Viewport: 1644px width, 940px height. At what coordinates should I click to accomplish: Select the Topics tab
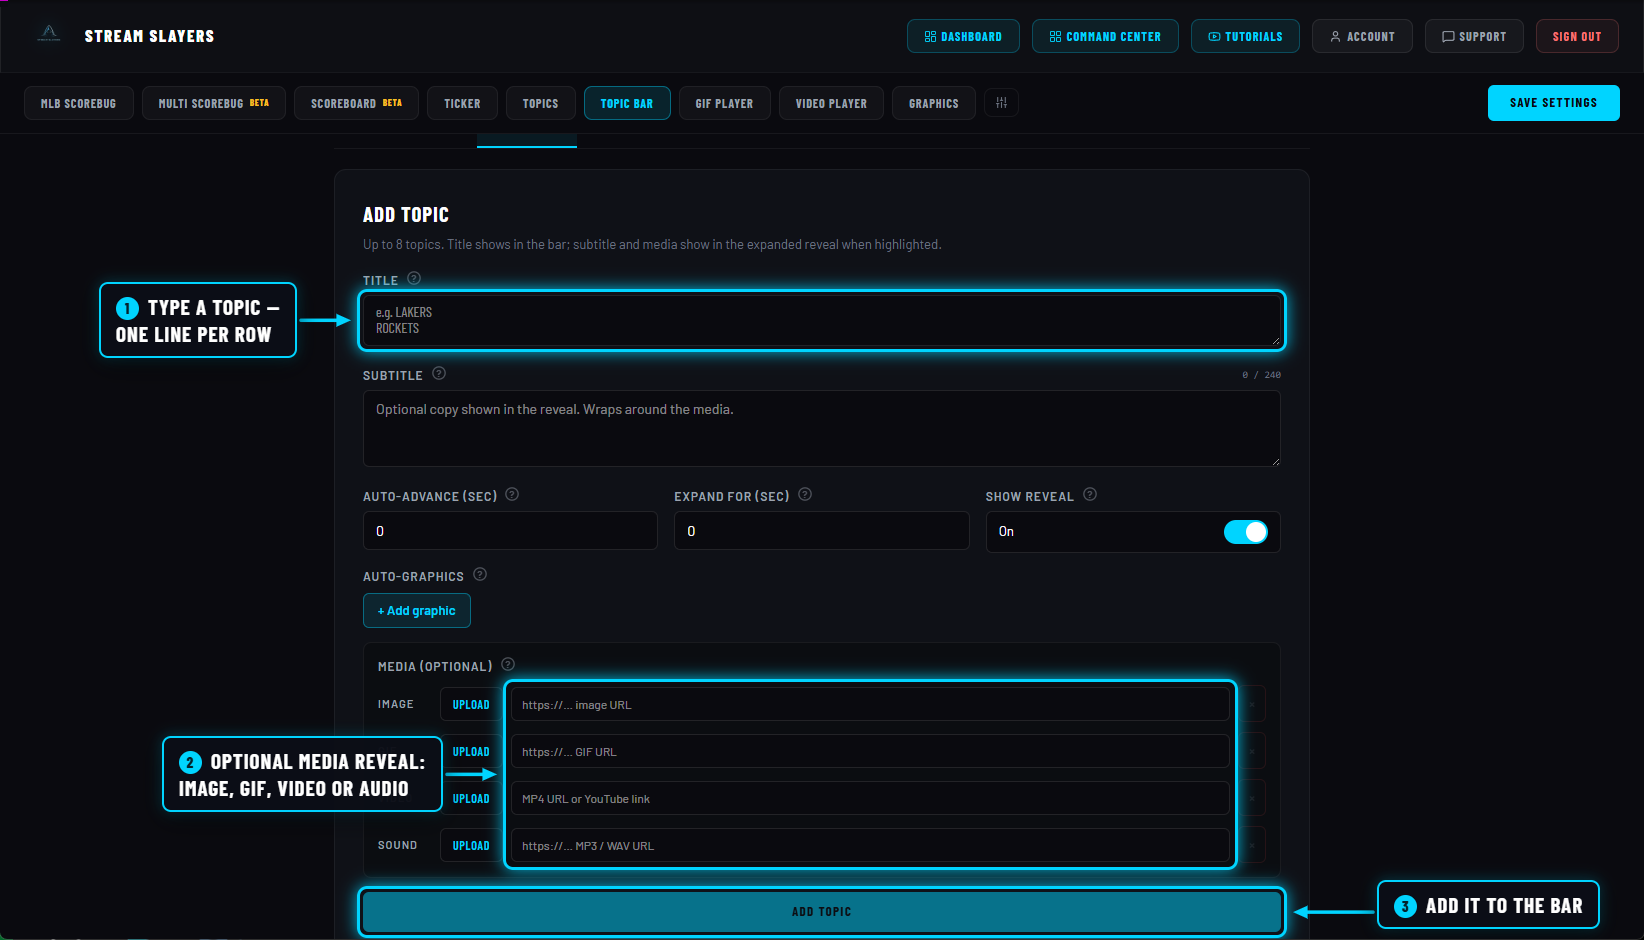coord(540,103)
